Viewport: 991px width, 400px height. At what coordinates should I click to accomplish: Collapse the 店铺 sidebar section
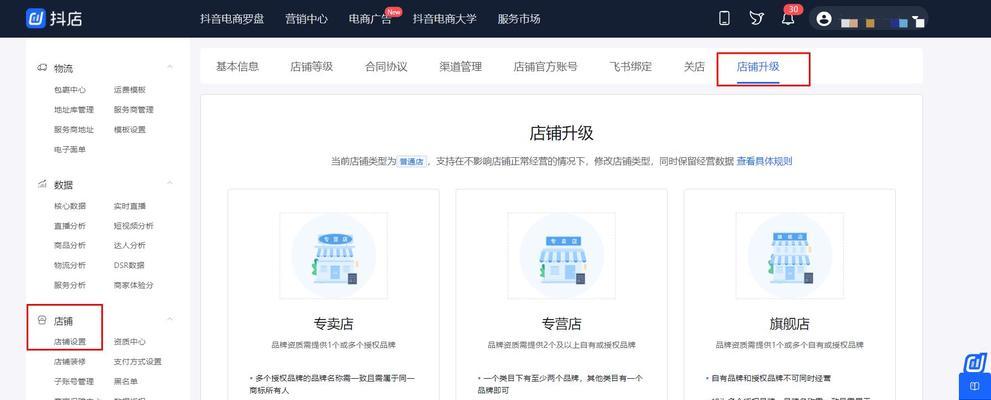tap(170, 321)
